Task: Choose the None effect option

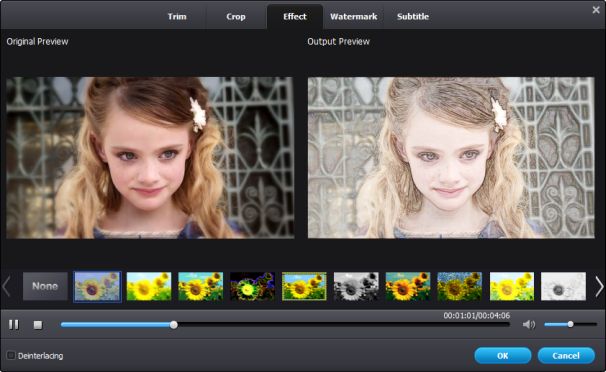Action: [x=45, y=286]
